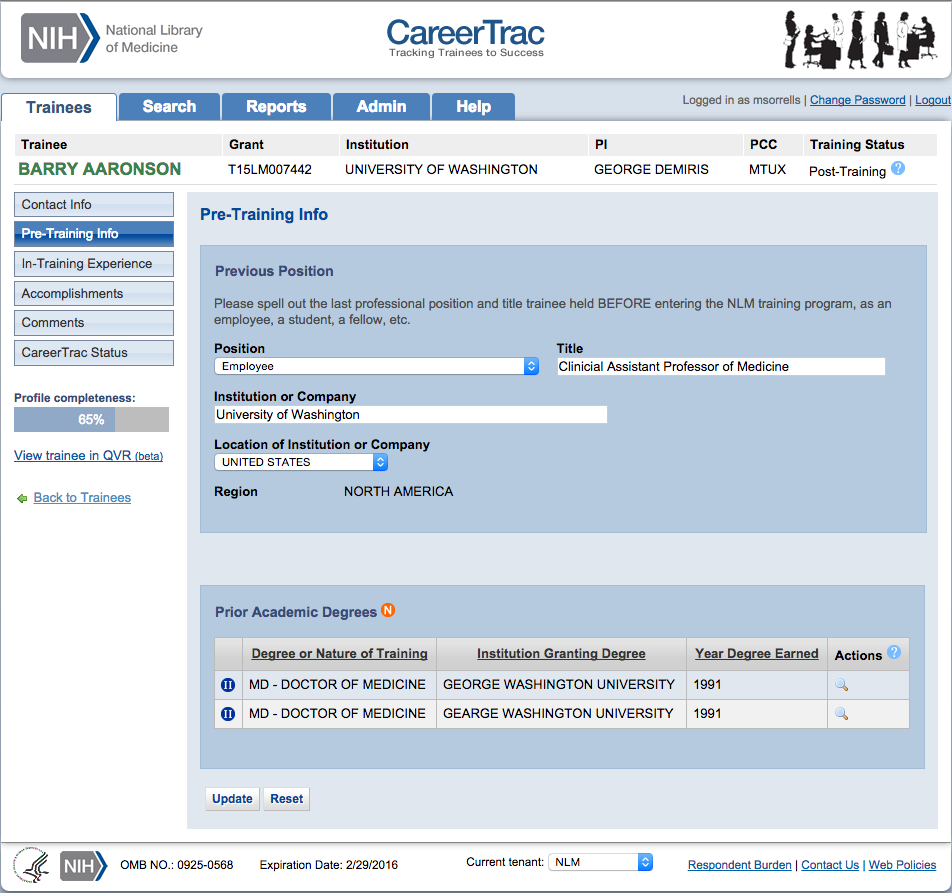Click the Back to Trainees link
The height and width of the screenshot is (893, 952).
tap(82, 498)
